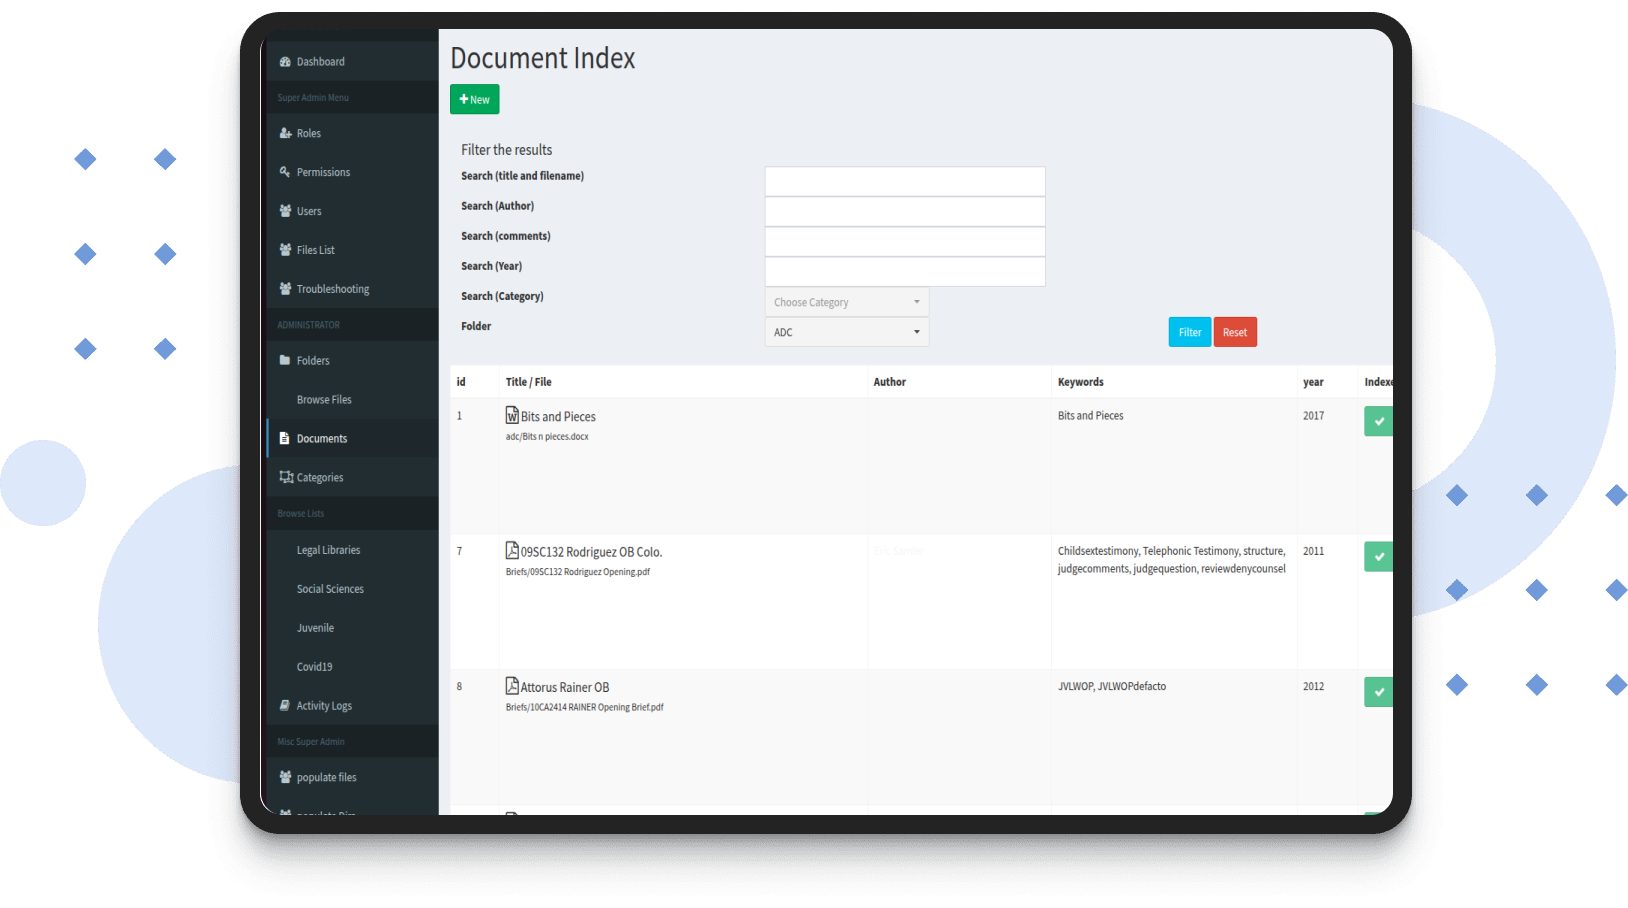Click the red Reset button

pyautogui.click(x=1235, y=332)
